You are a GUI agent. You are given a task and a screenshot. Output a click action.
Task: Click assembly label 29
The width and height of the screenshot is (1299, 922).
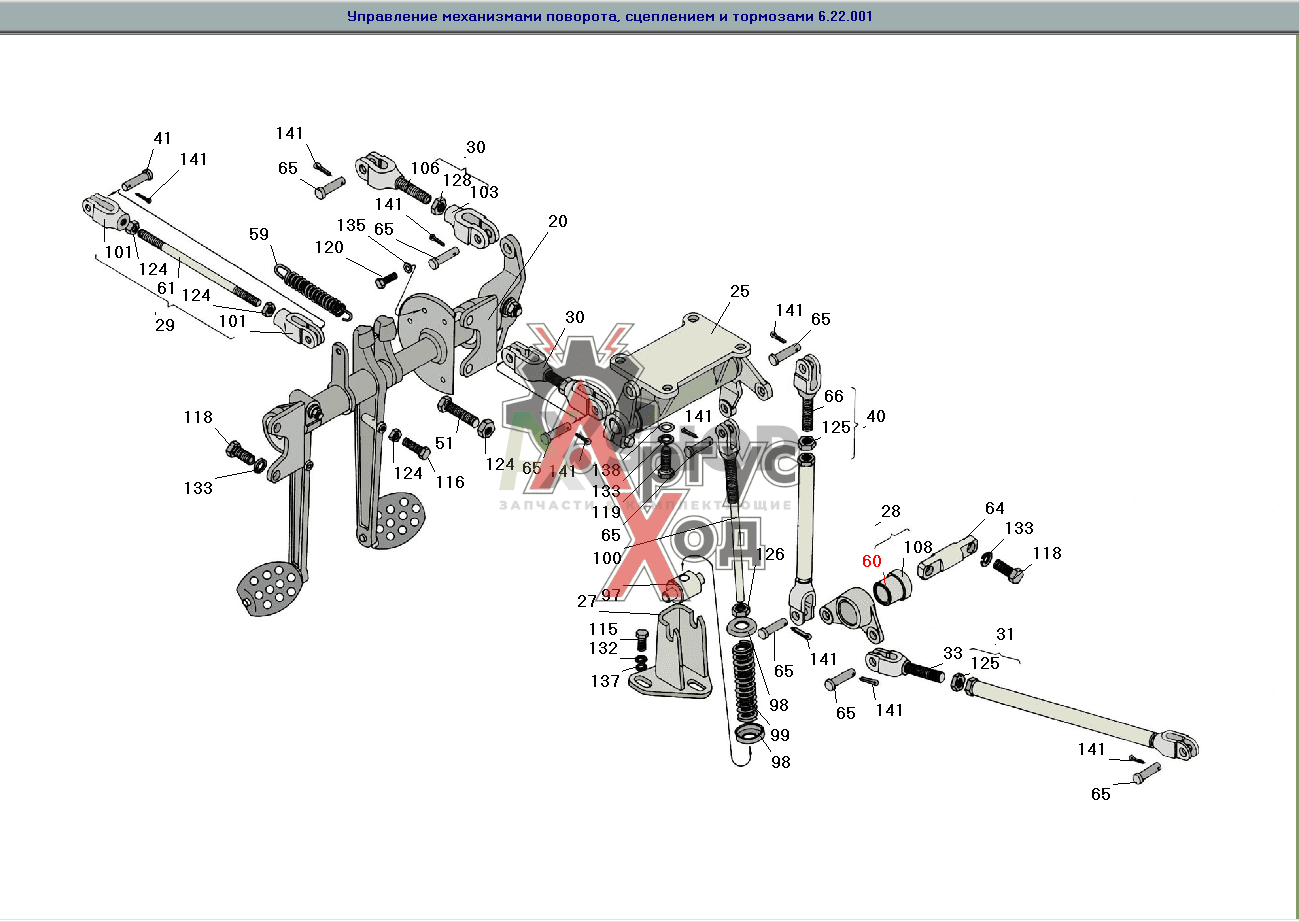pyautogui.click(x=165, y=327)
